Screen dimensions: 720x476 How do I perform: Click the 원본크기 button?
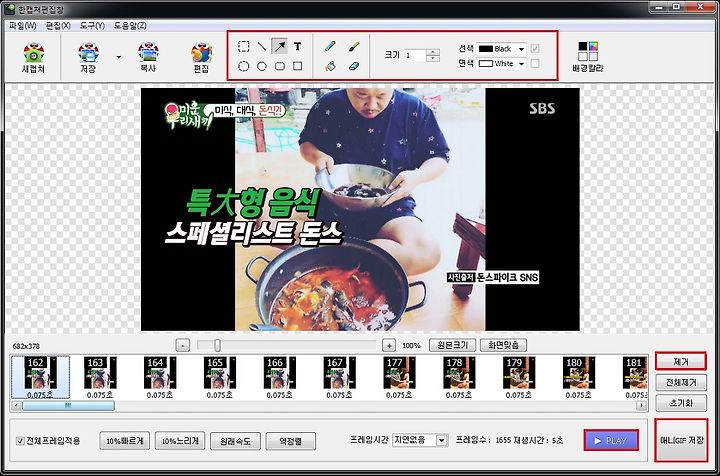click(x=452, y=345)
